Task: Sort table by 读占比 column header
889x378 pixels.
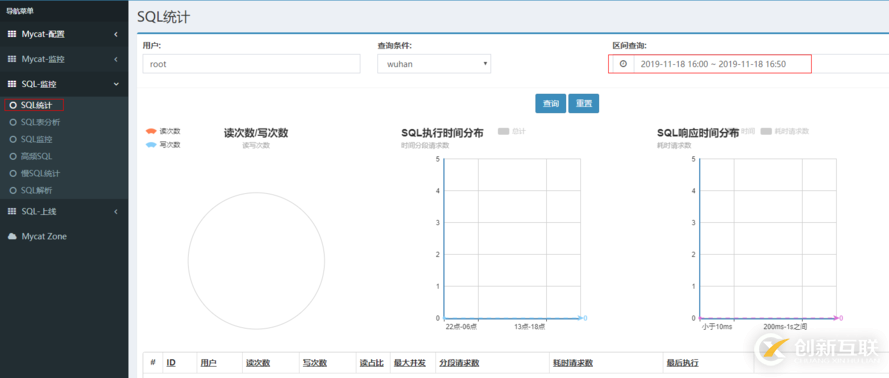Action: 372,363
